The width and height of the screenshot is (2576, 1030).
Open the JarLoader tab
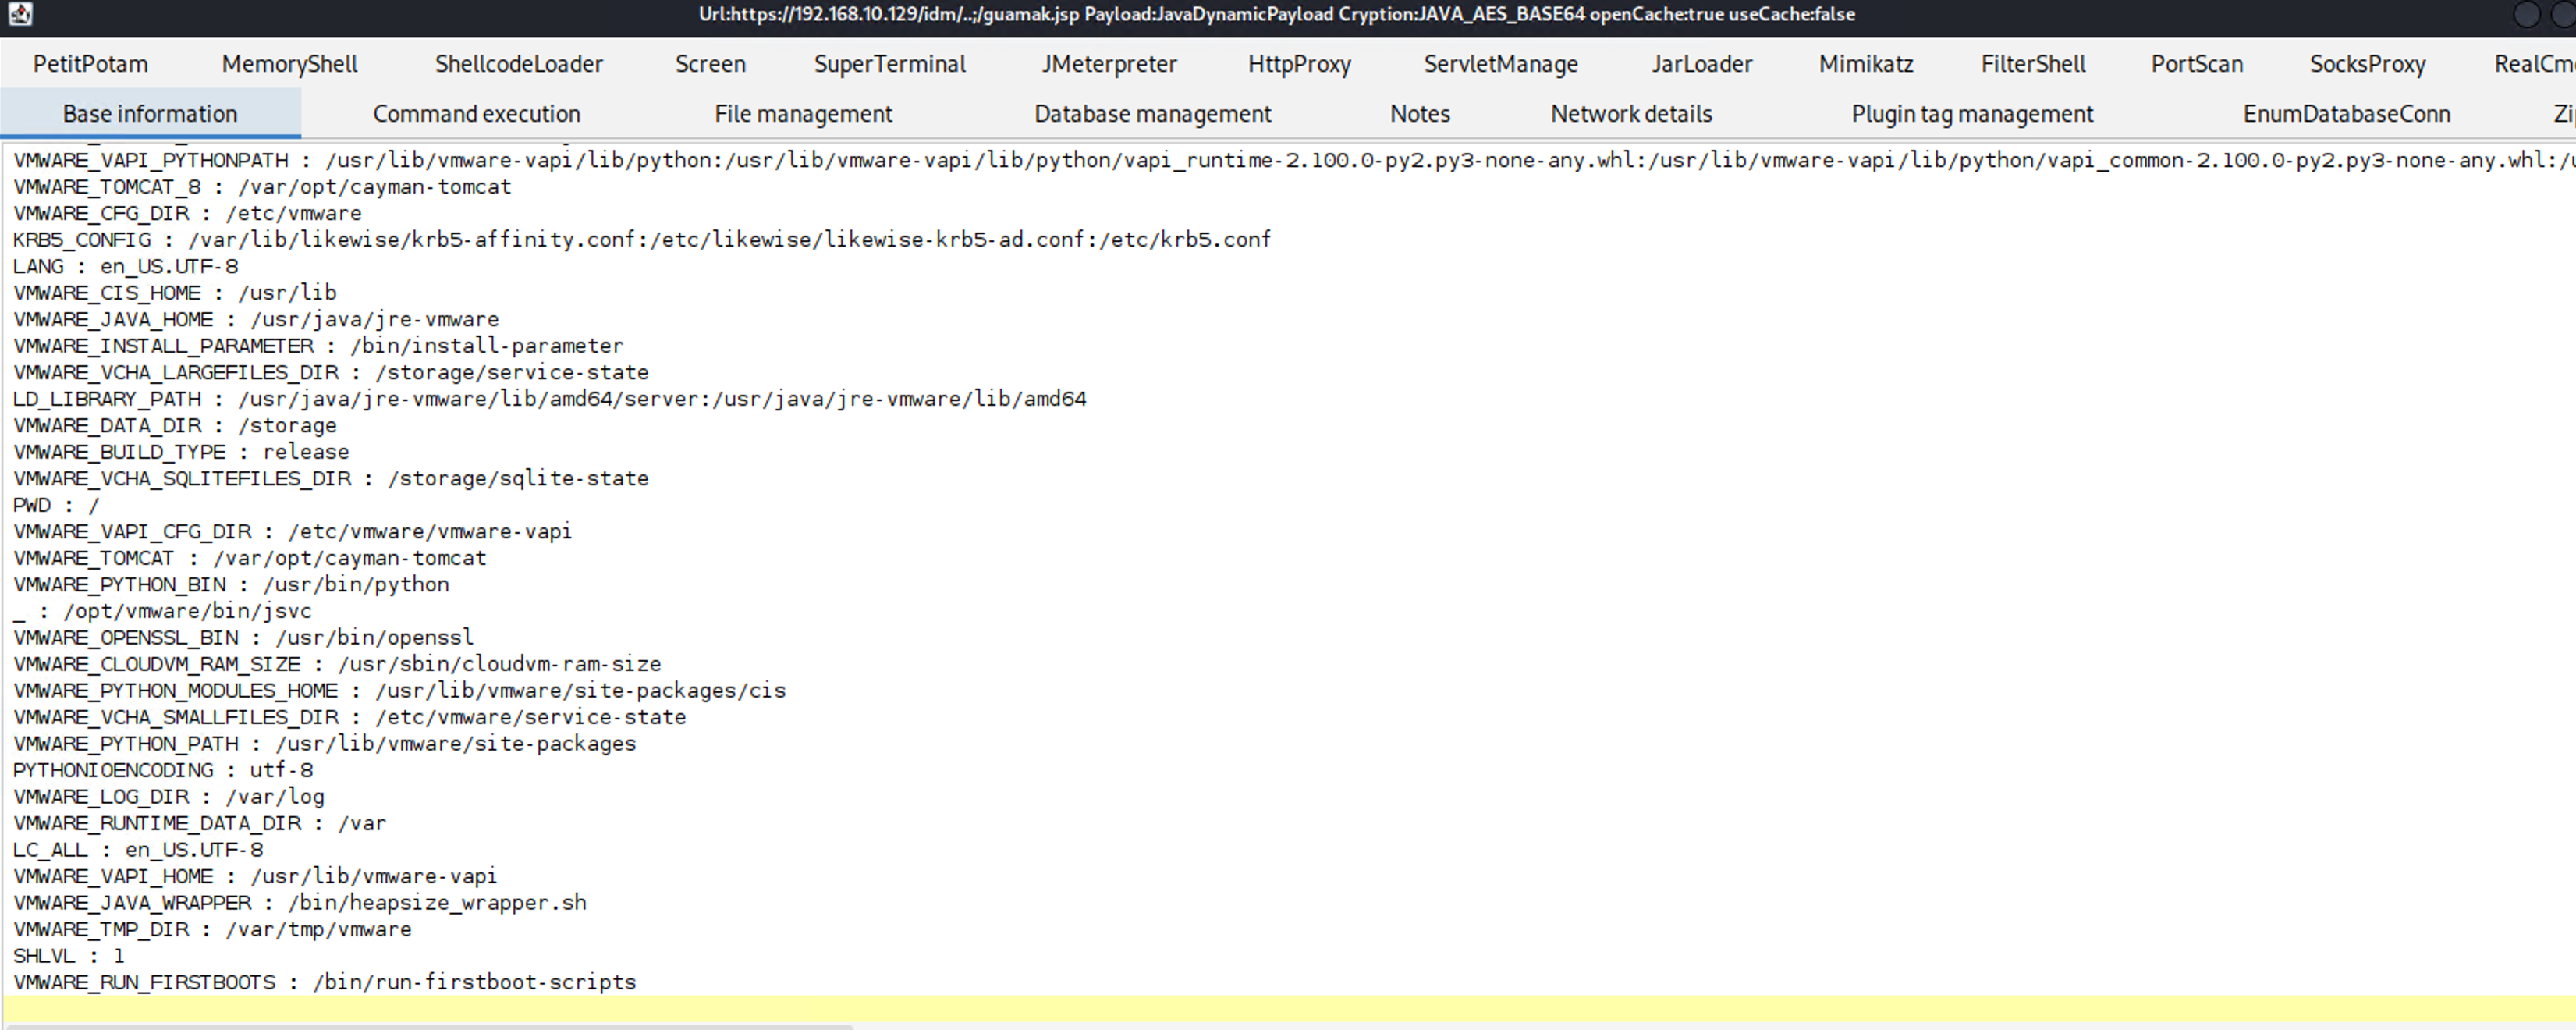point(1701,64)
